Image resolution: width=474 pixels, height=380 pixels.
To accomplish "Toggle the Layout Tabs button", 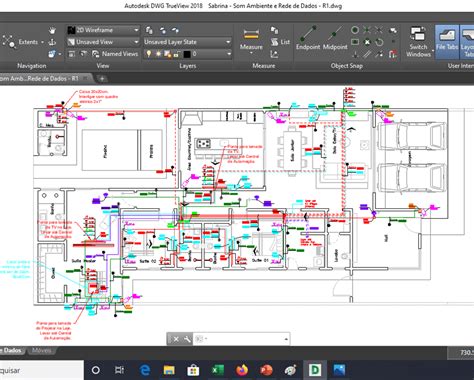I will pyautogui.click(x=467, y=42).
